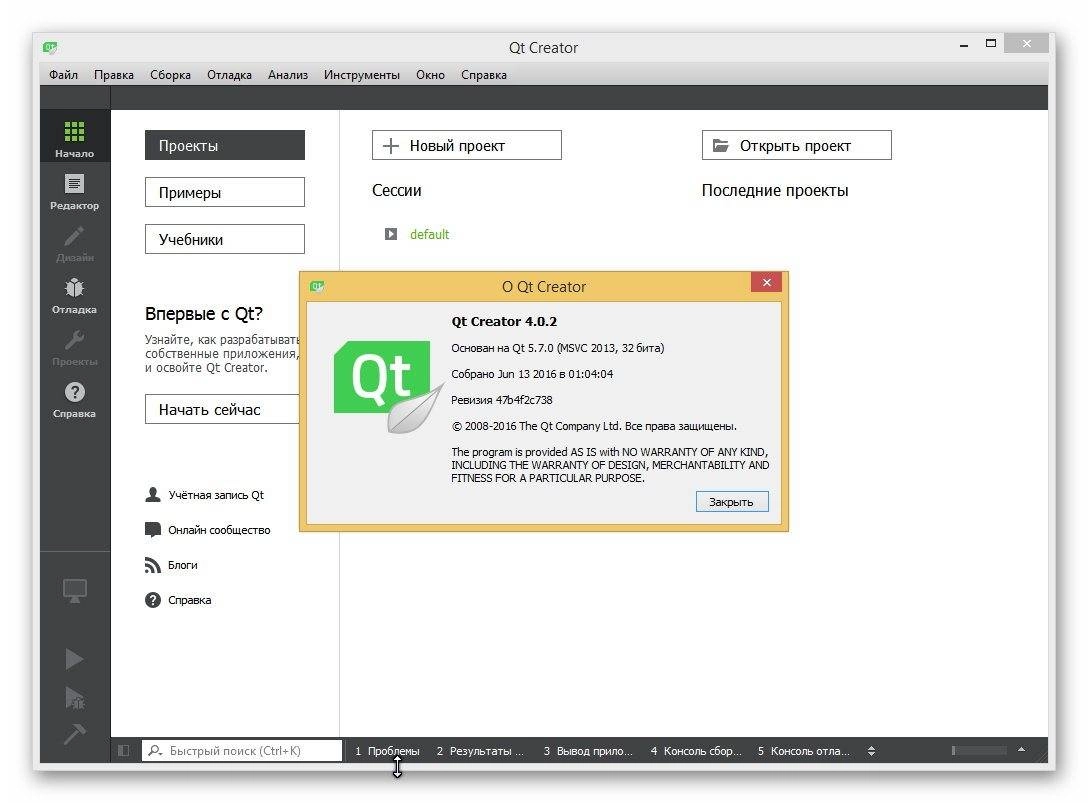
Task: Open Справка mode in left sidebar
Action: [74, 399]
